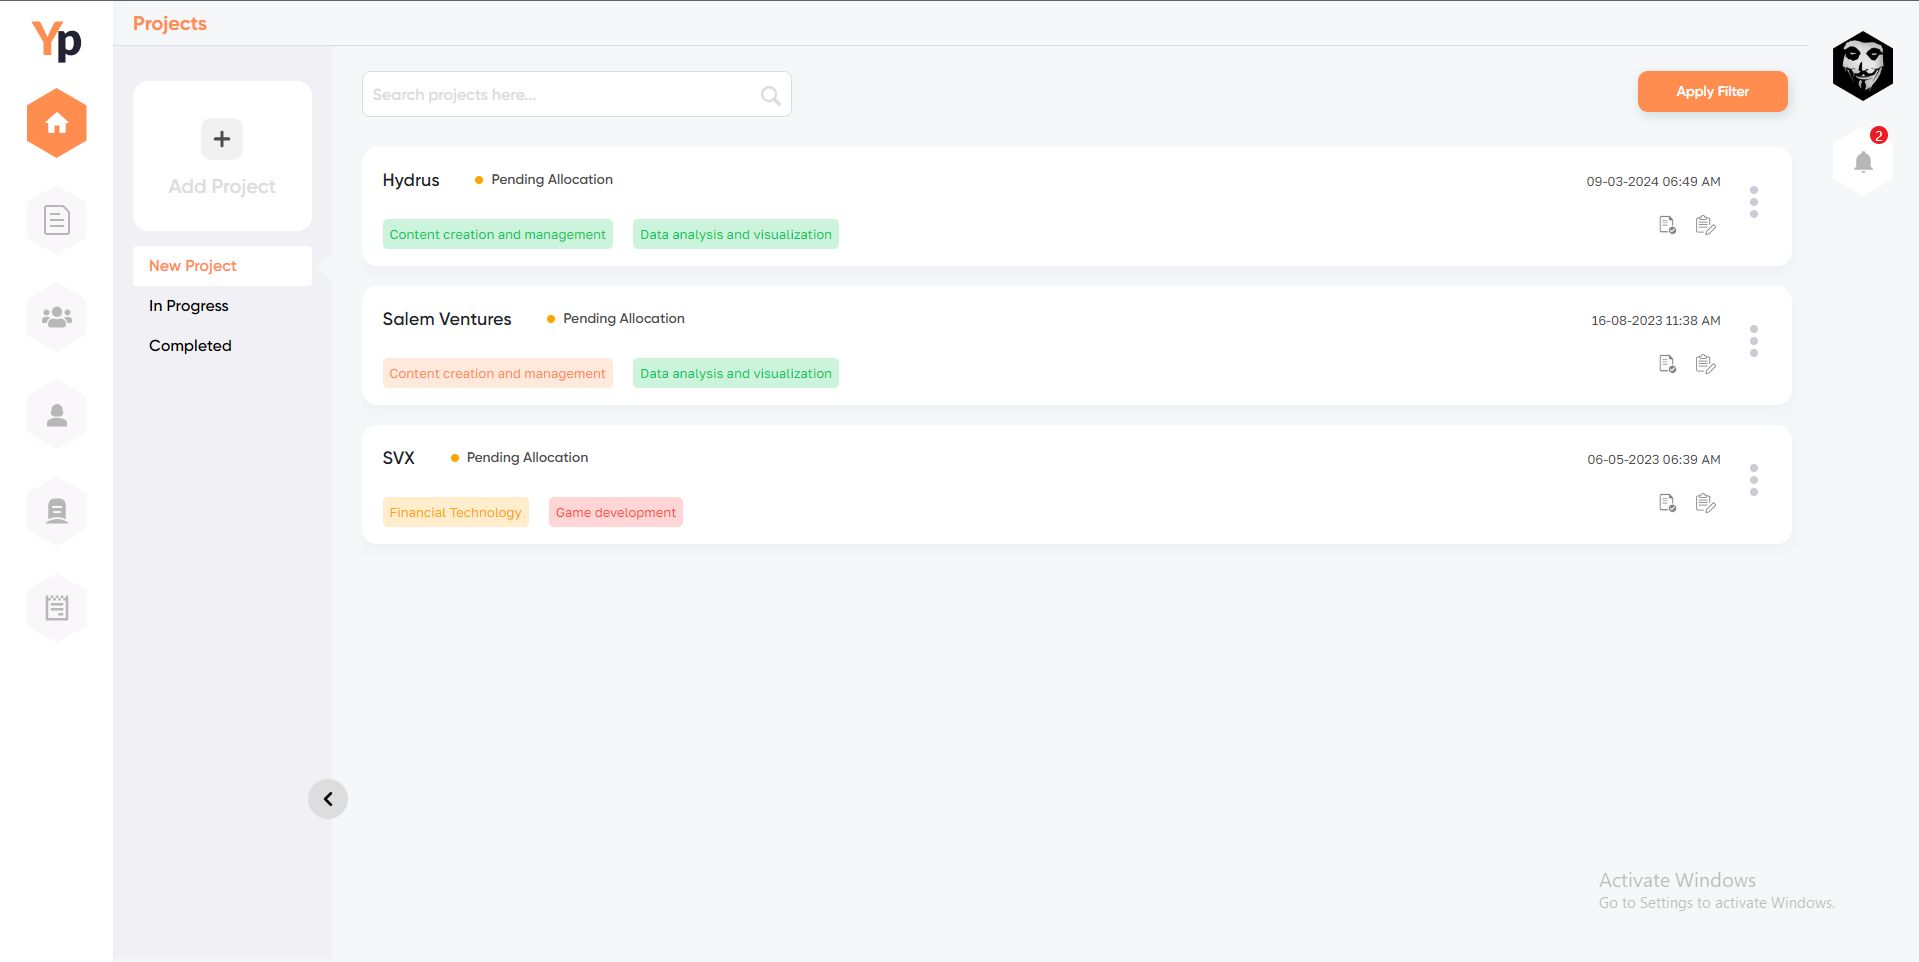The height and width of the screenshot is (962, 1919).
Task: Click the Add Project label
Action: coord(222,186)
